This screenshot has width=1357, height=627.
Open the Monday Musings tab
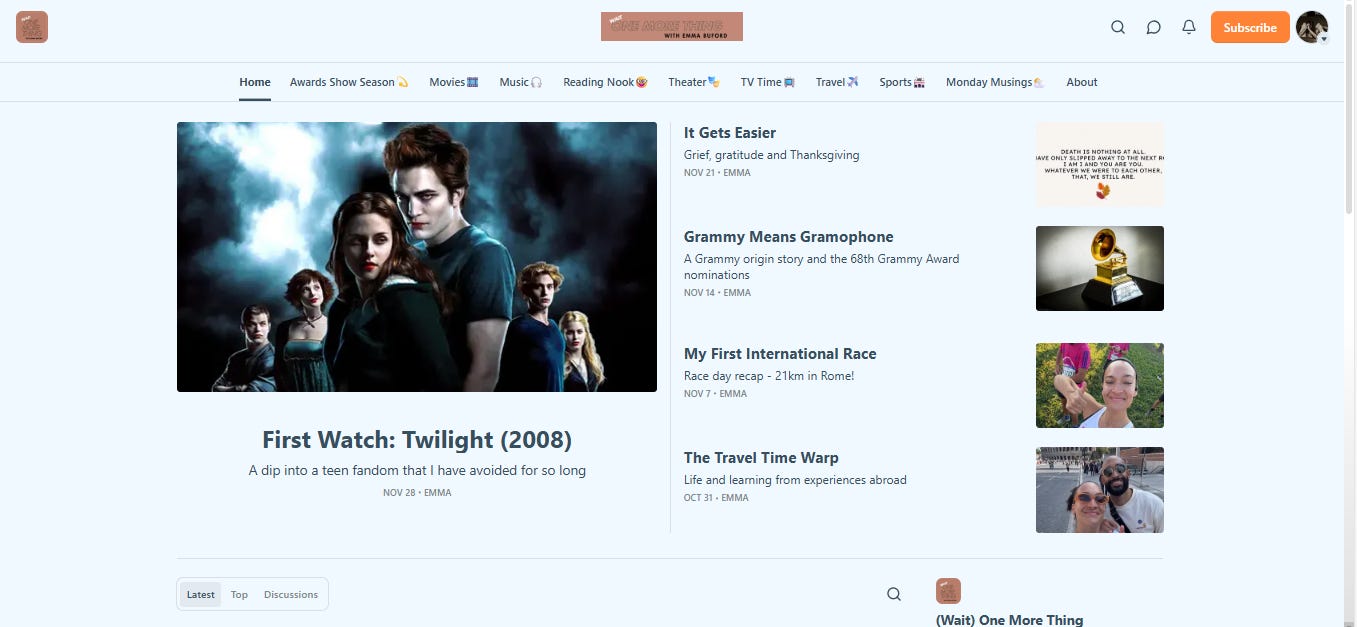click(x=995, y=82)
